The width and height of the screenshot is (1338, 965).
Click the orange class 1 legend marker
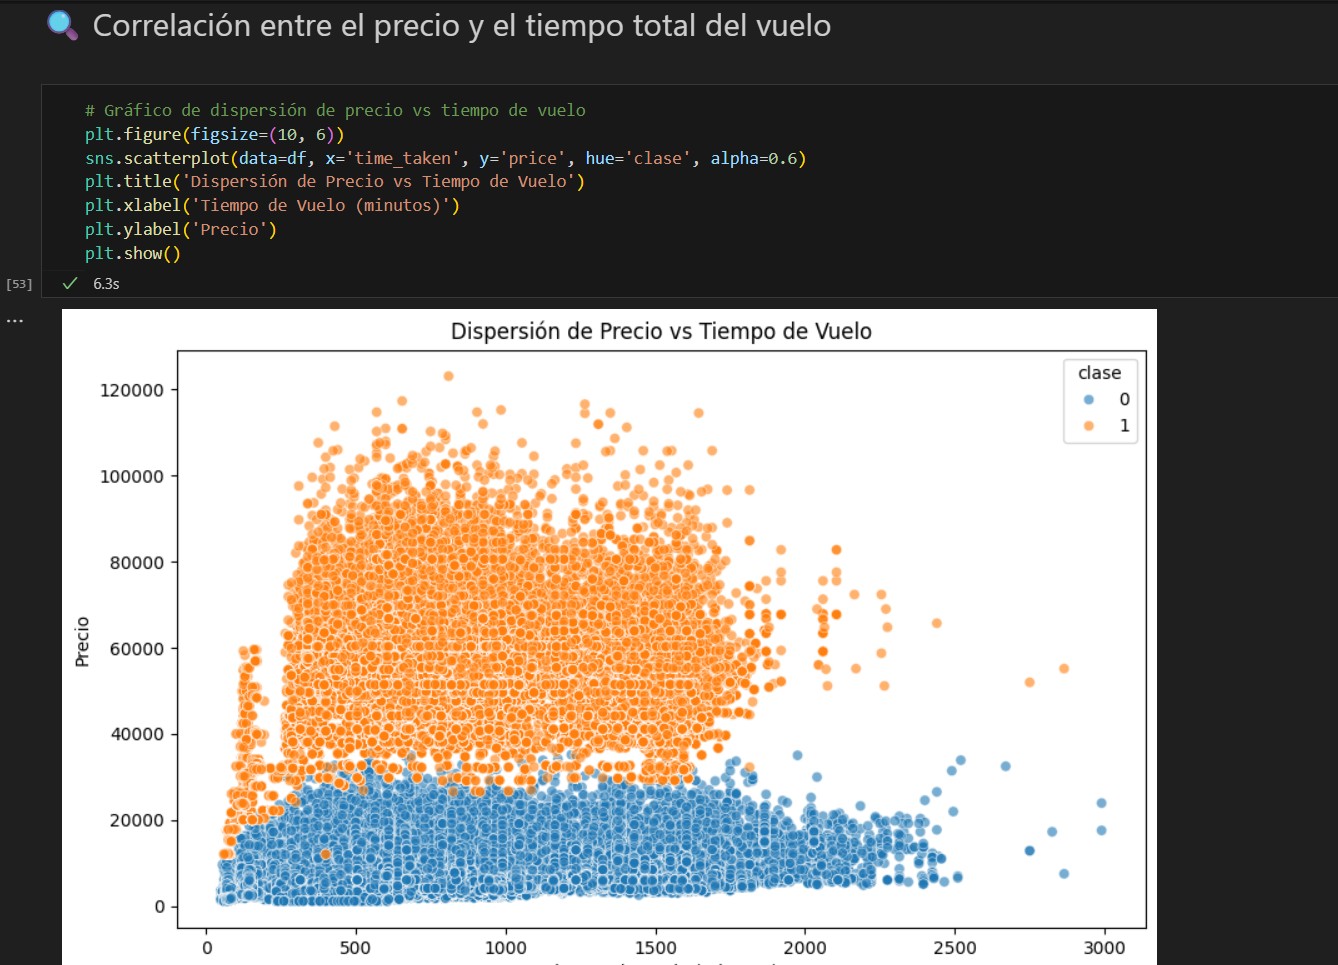tap(1089, 426)
